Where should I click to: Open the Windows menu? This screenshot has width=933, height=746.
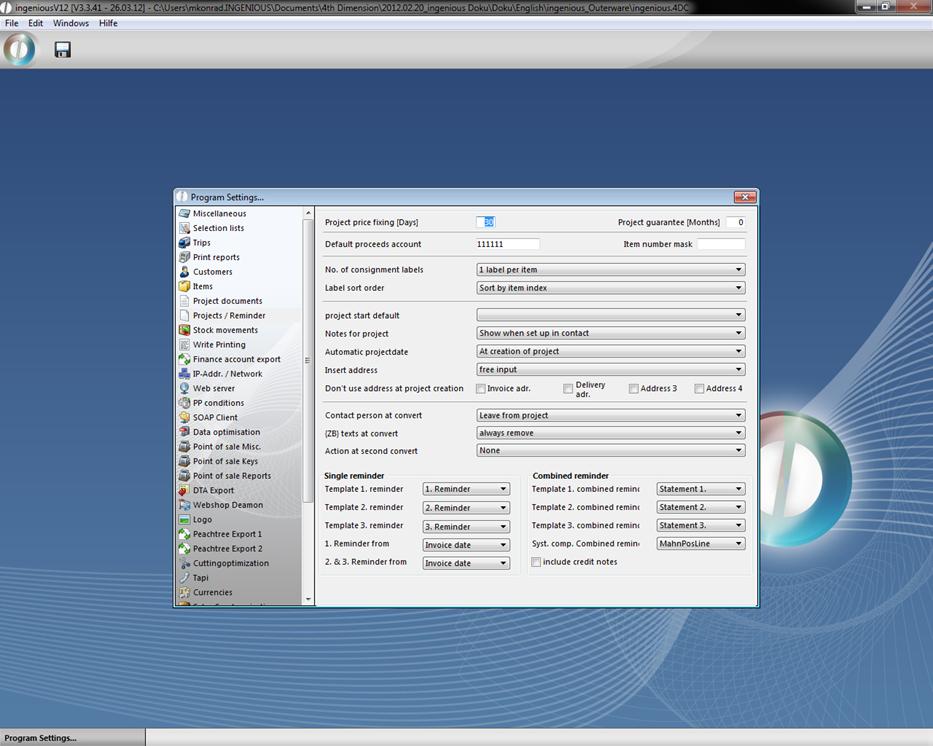70,23
